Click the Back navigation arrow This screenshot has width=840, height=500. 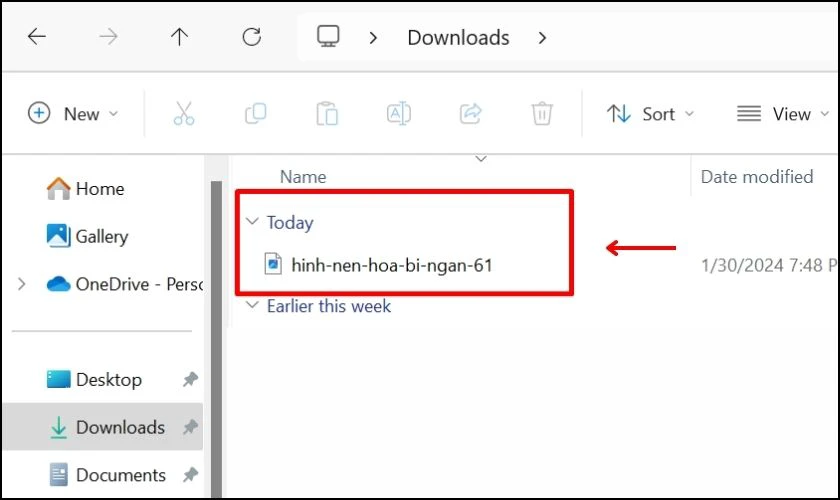(x=37, y=37)
